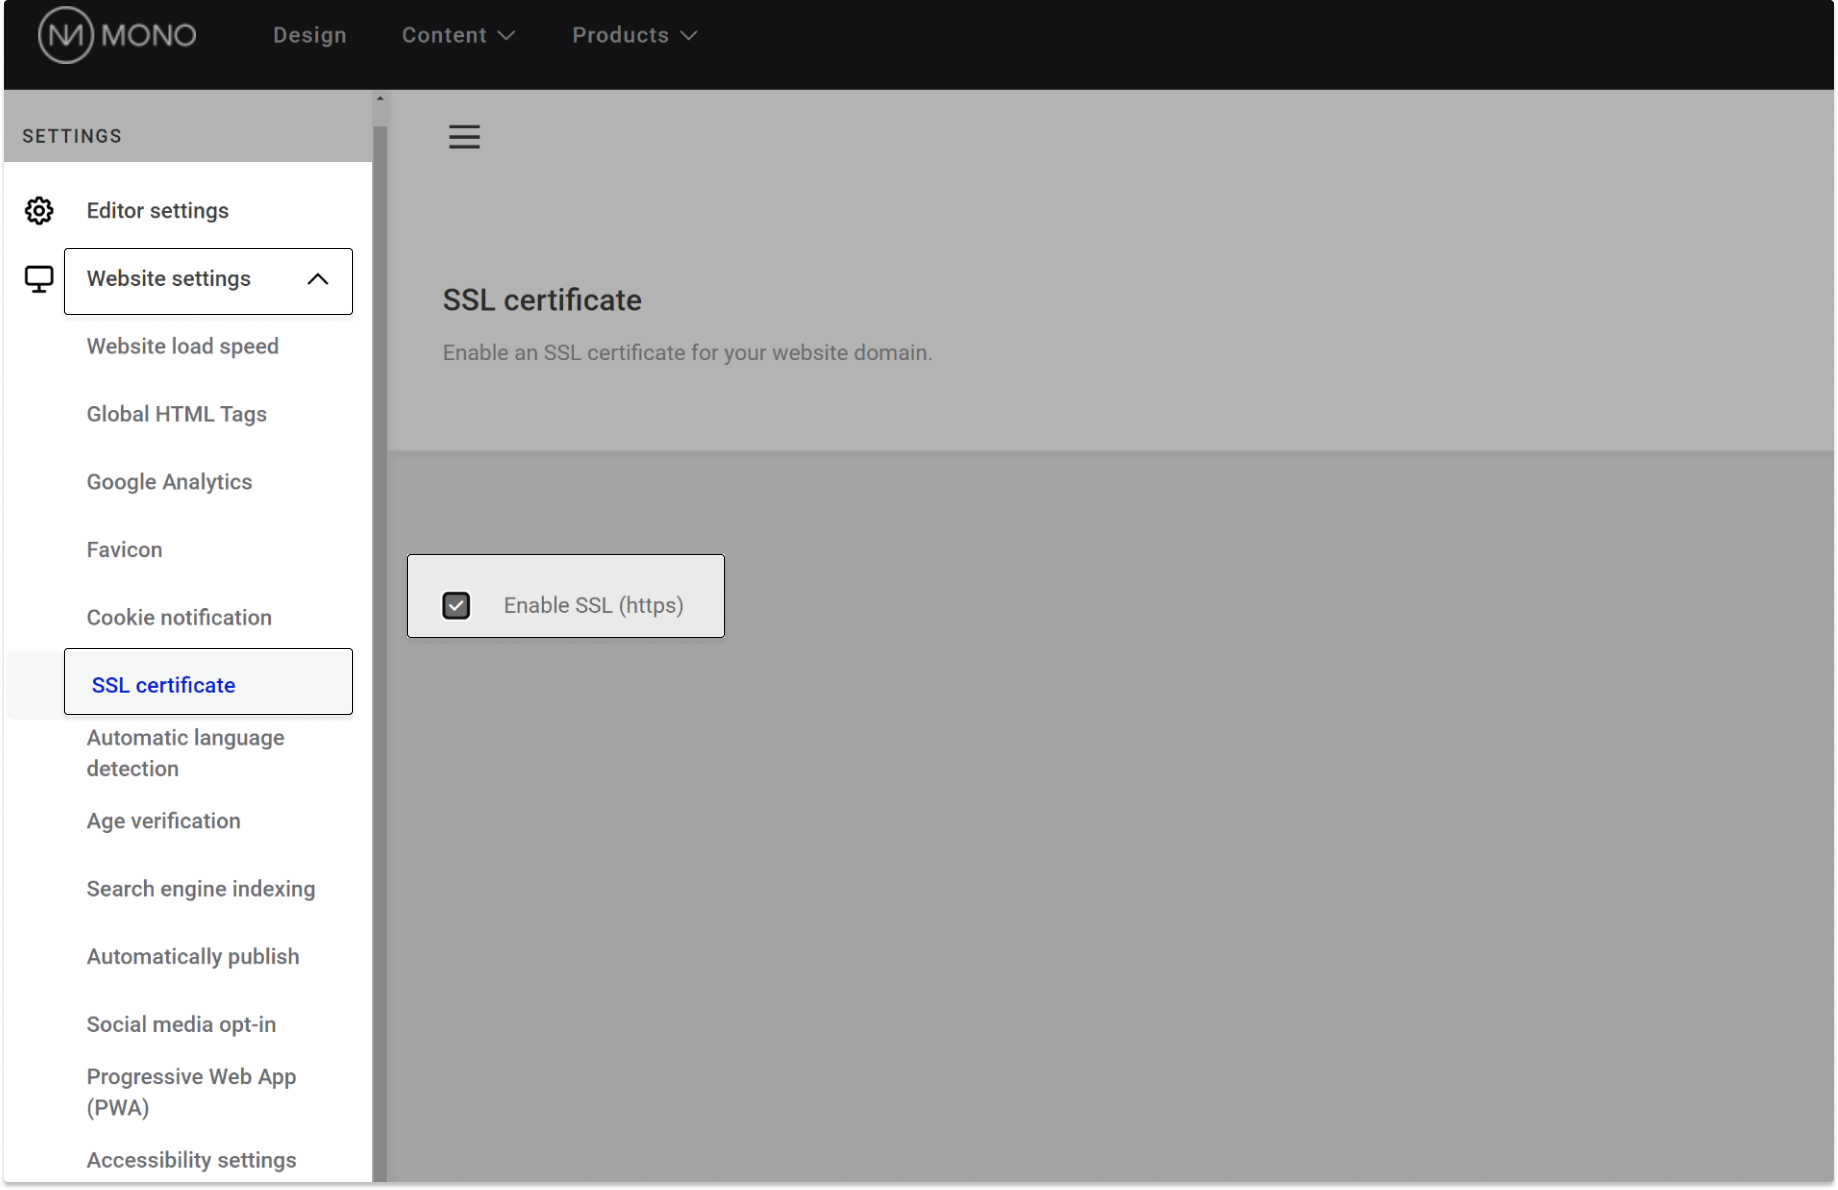Open Automatic language detection

coord(186,753)
